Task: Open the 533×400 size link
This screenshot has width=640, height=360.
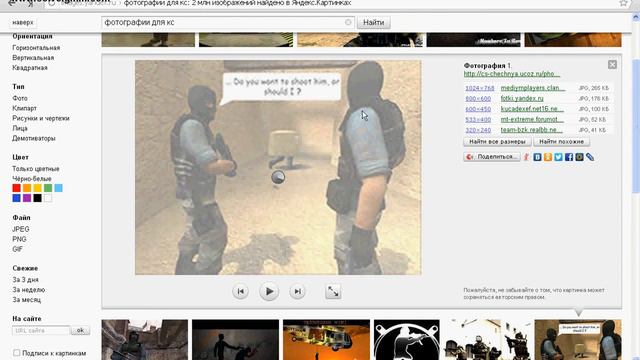Action: [x=478, y=120]
